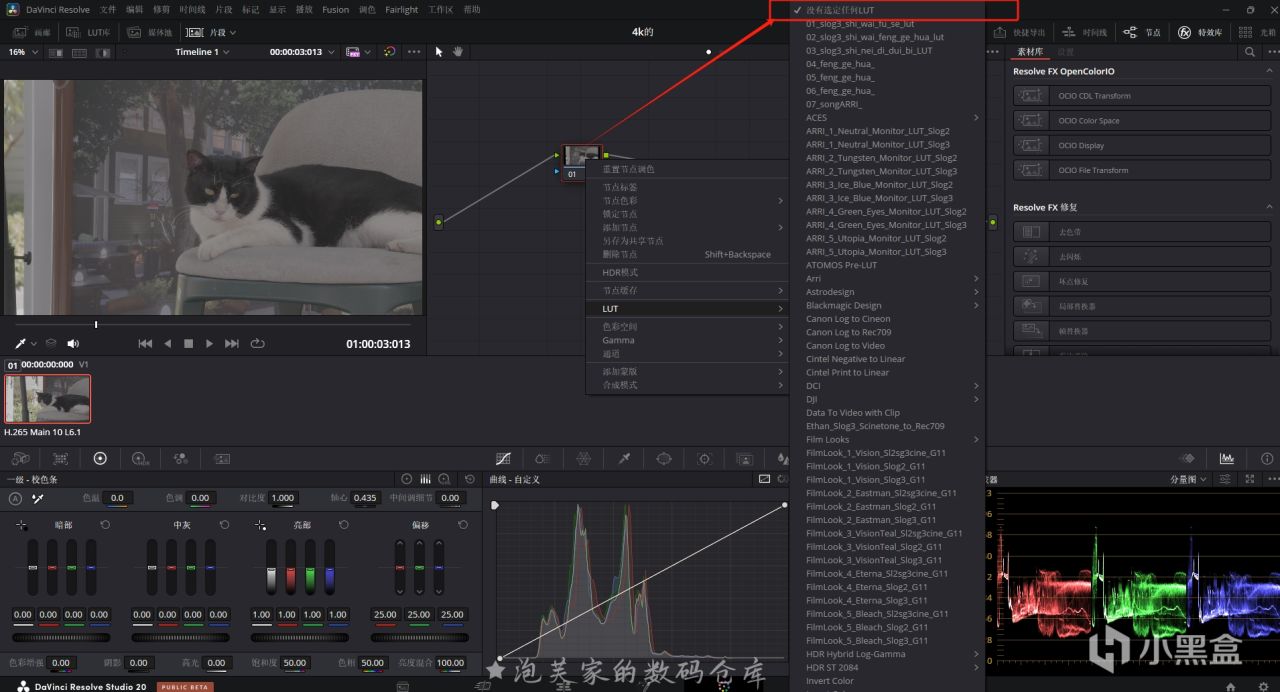
Task: Click the search icon in effects library
Action: (1249, 52)
